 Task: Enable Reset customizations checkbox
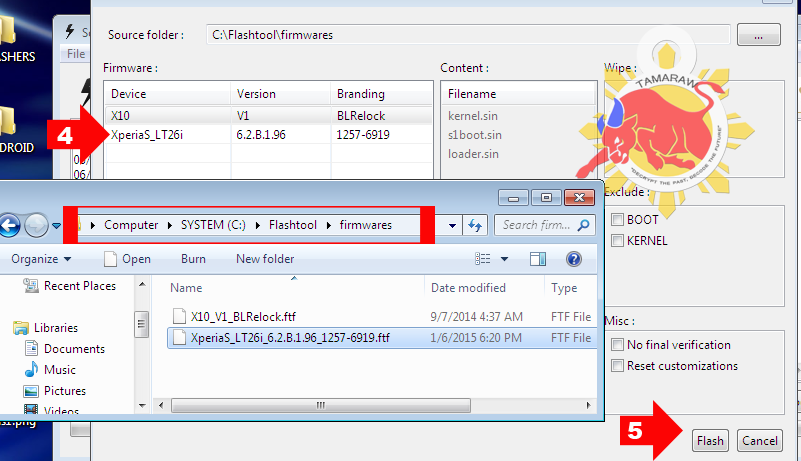point(618,366)
